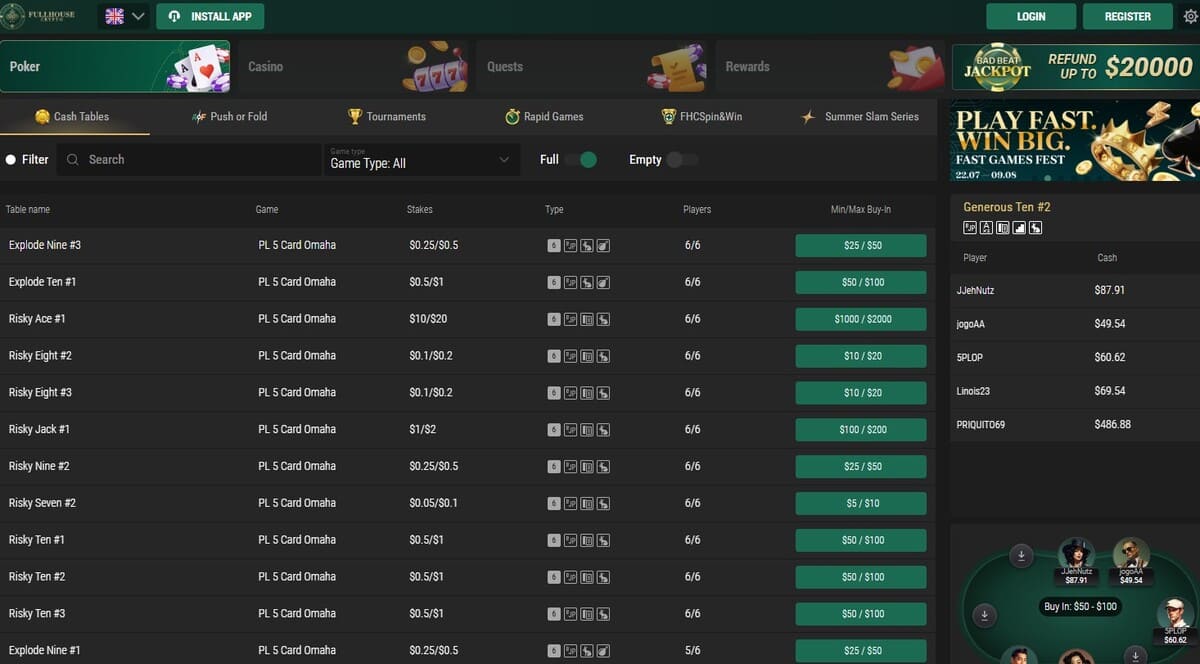Click 6-max icon in Explode Nine #3 row

554,245
